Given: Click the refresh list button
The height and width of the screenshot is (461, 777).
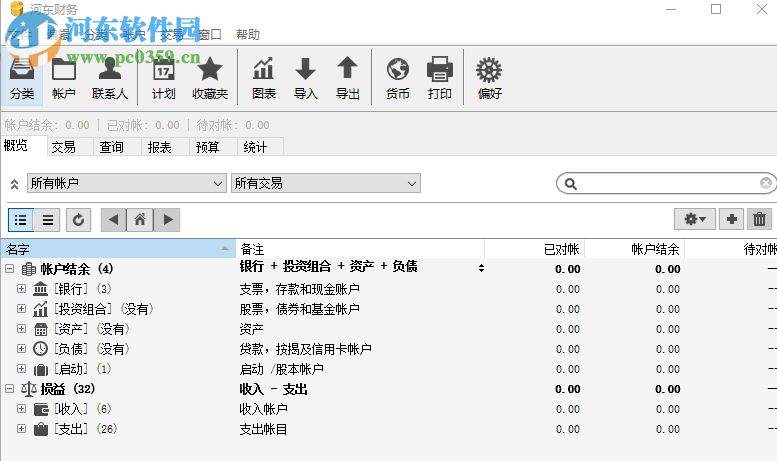Looking at the screenshot, I should 78,220.
